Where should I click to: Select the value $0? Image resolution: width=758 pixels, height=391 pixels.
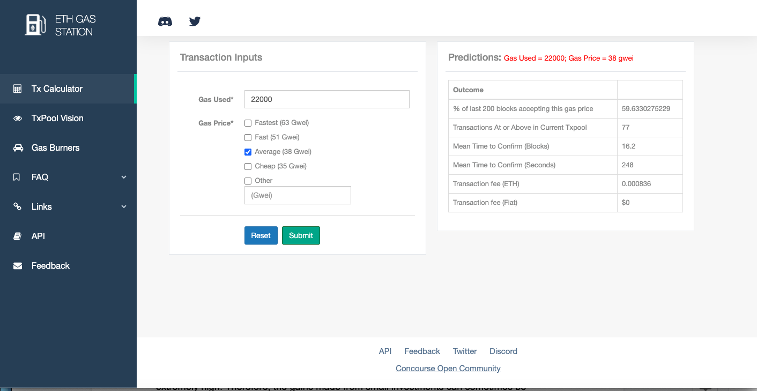tap(626, 203)
